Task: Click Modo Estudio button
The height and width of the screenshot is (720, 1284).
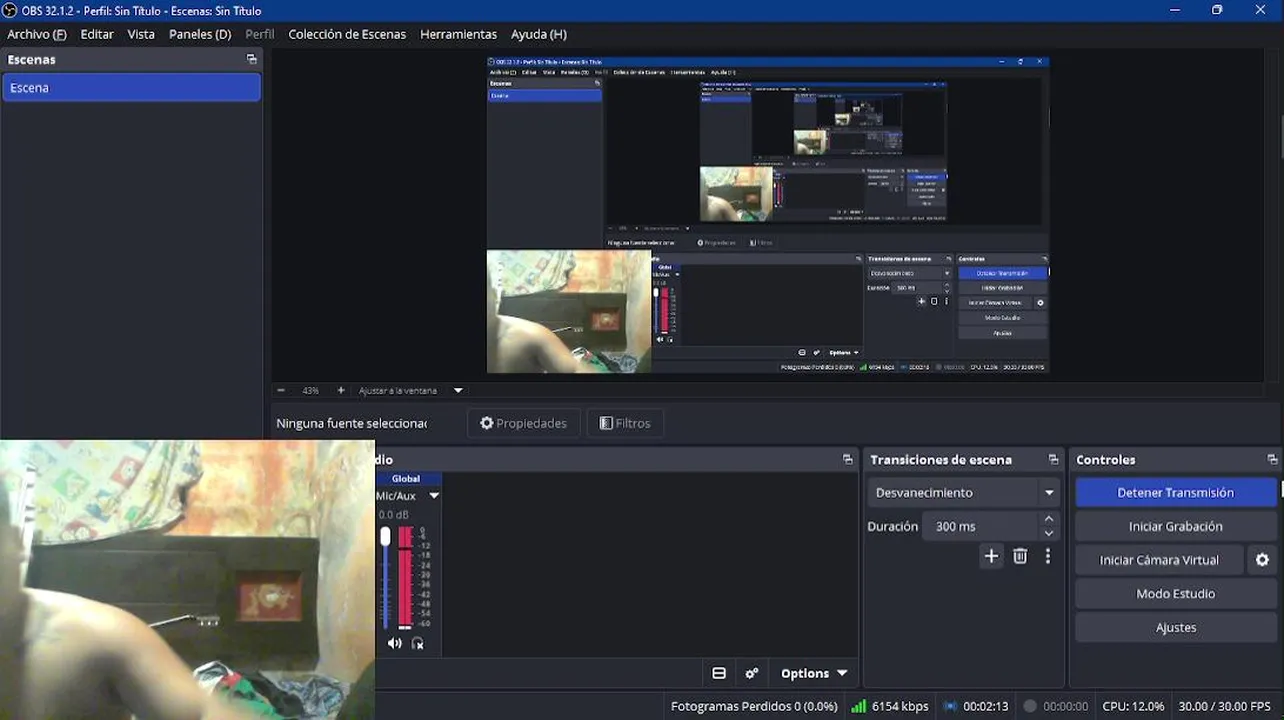Action: tap(1175, 594)
